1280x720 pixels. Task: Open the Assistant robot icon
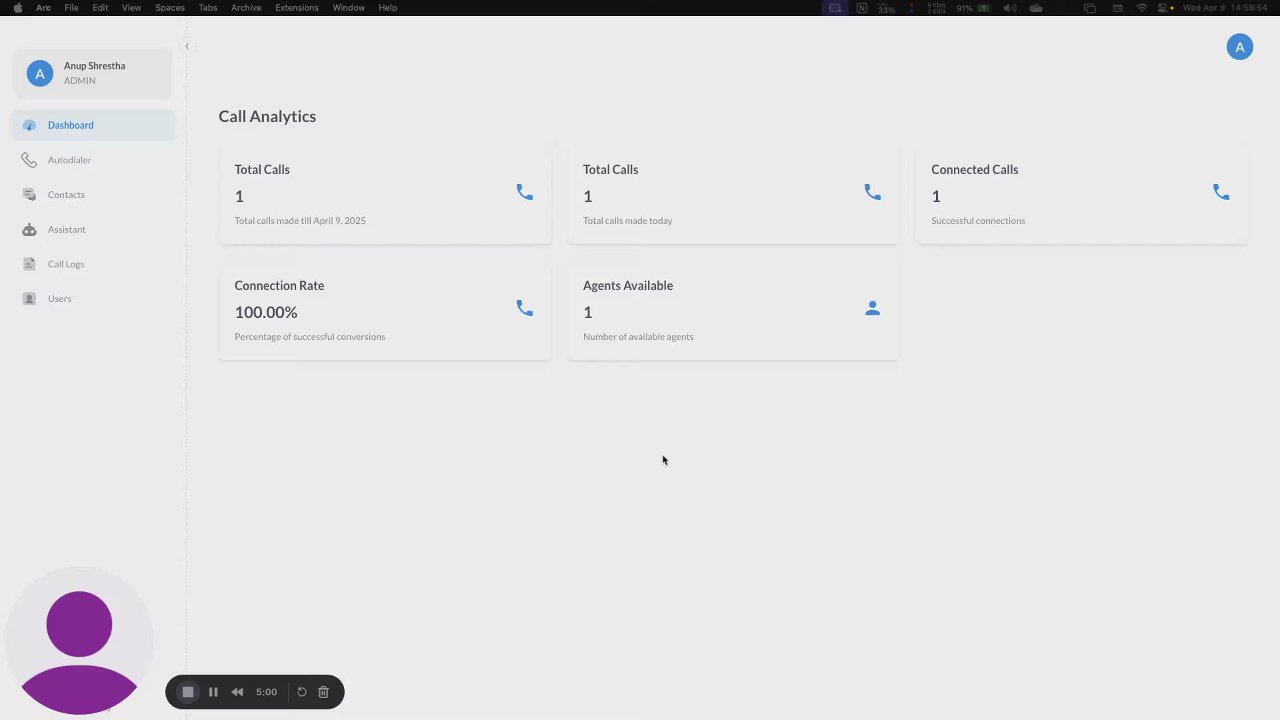[29, 230]
